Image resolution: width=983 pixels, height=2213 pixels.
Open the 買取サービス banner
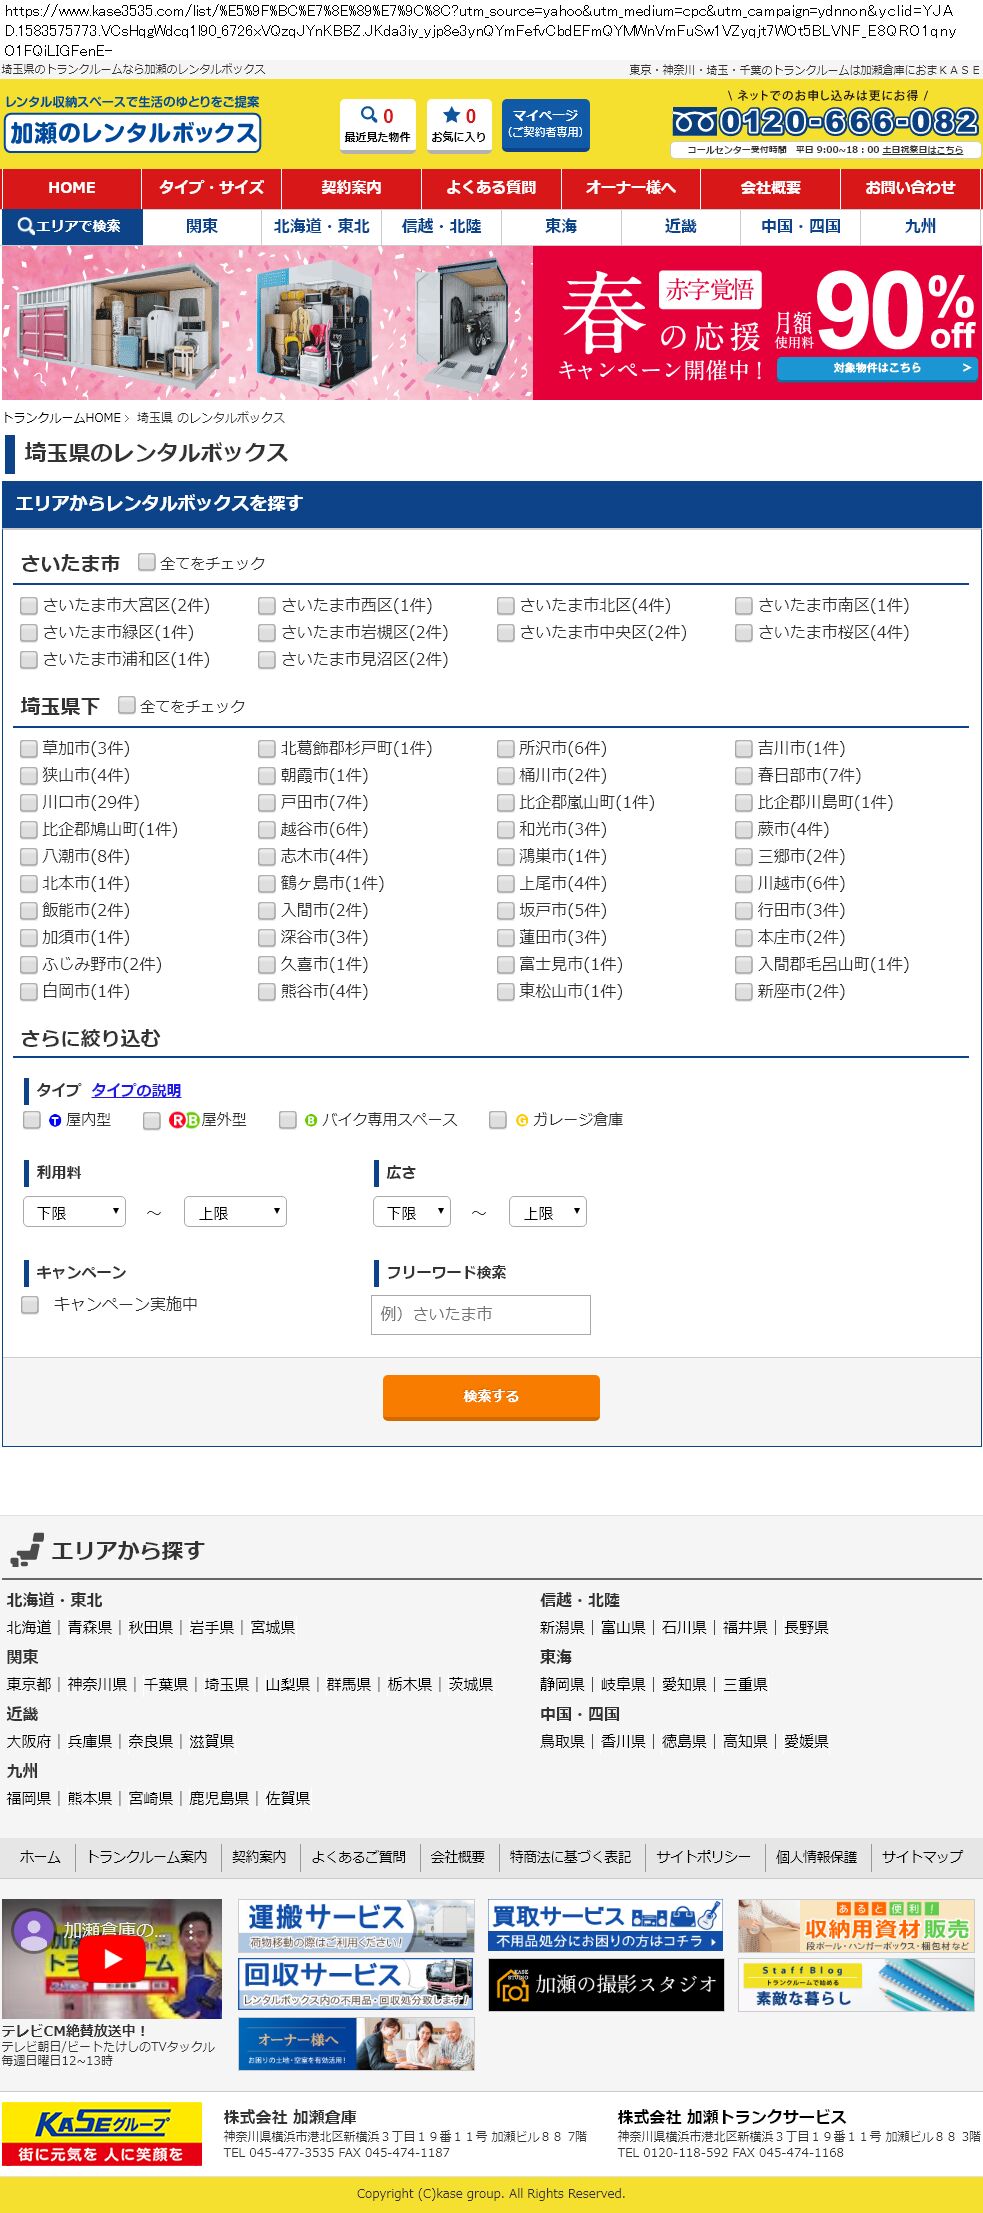[x=606, y=1925]
